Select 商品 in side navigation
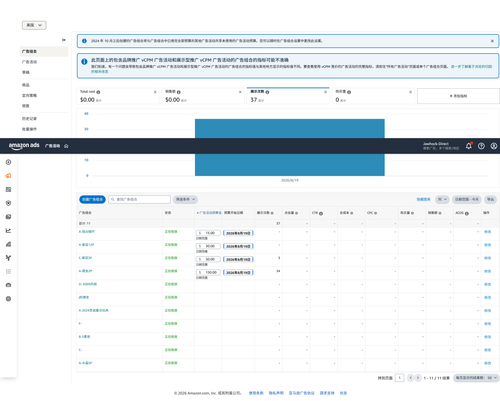Image resolution: width=500 pixels, height=401 pixels. (x=26, y=85)
